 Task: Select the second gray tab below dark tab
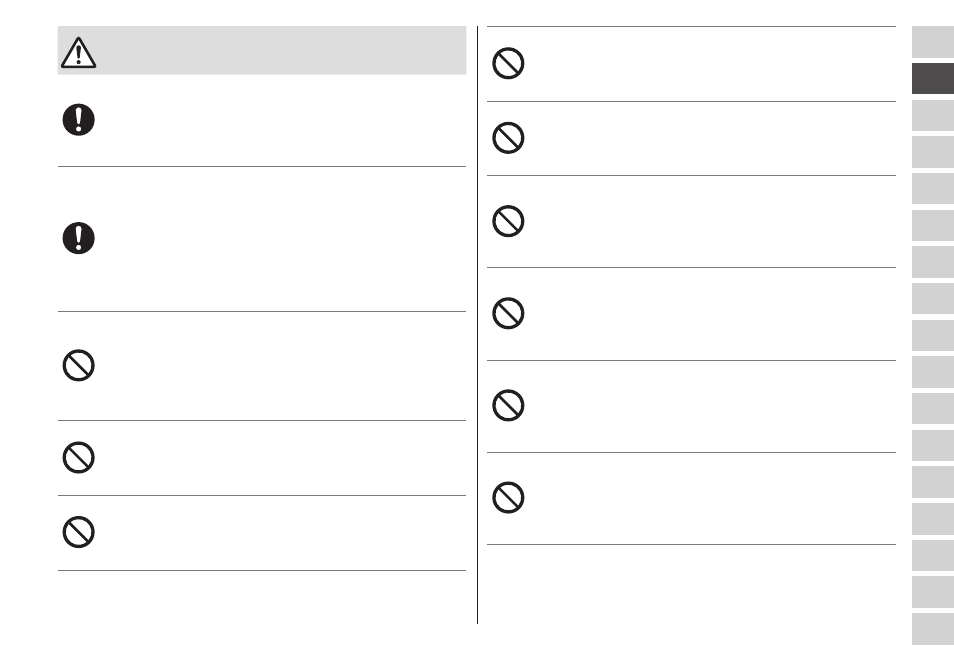click(x=933, y=151)
